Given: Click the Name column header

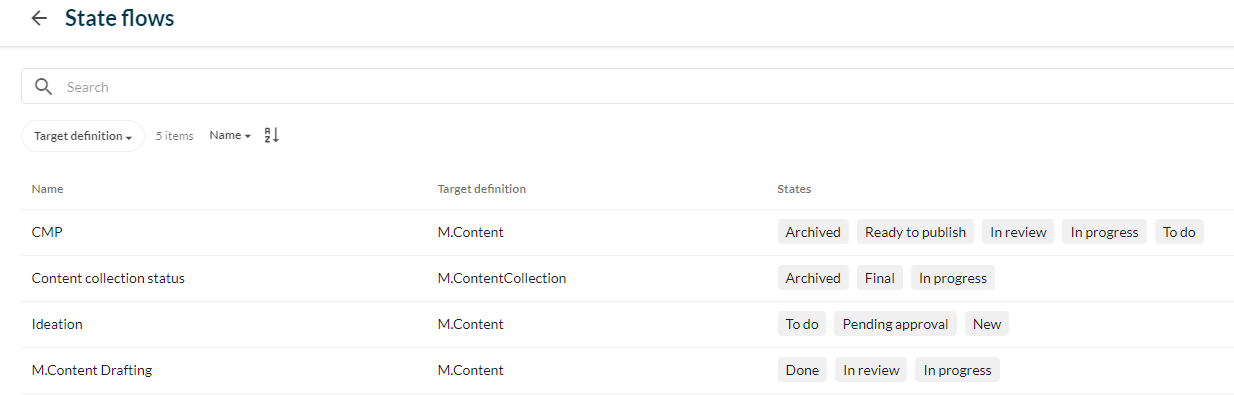Looking at the screenshot, I should tap(47, 188).
